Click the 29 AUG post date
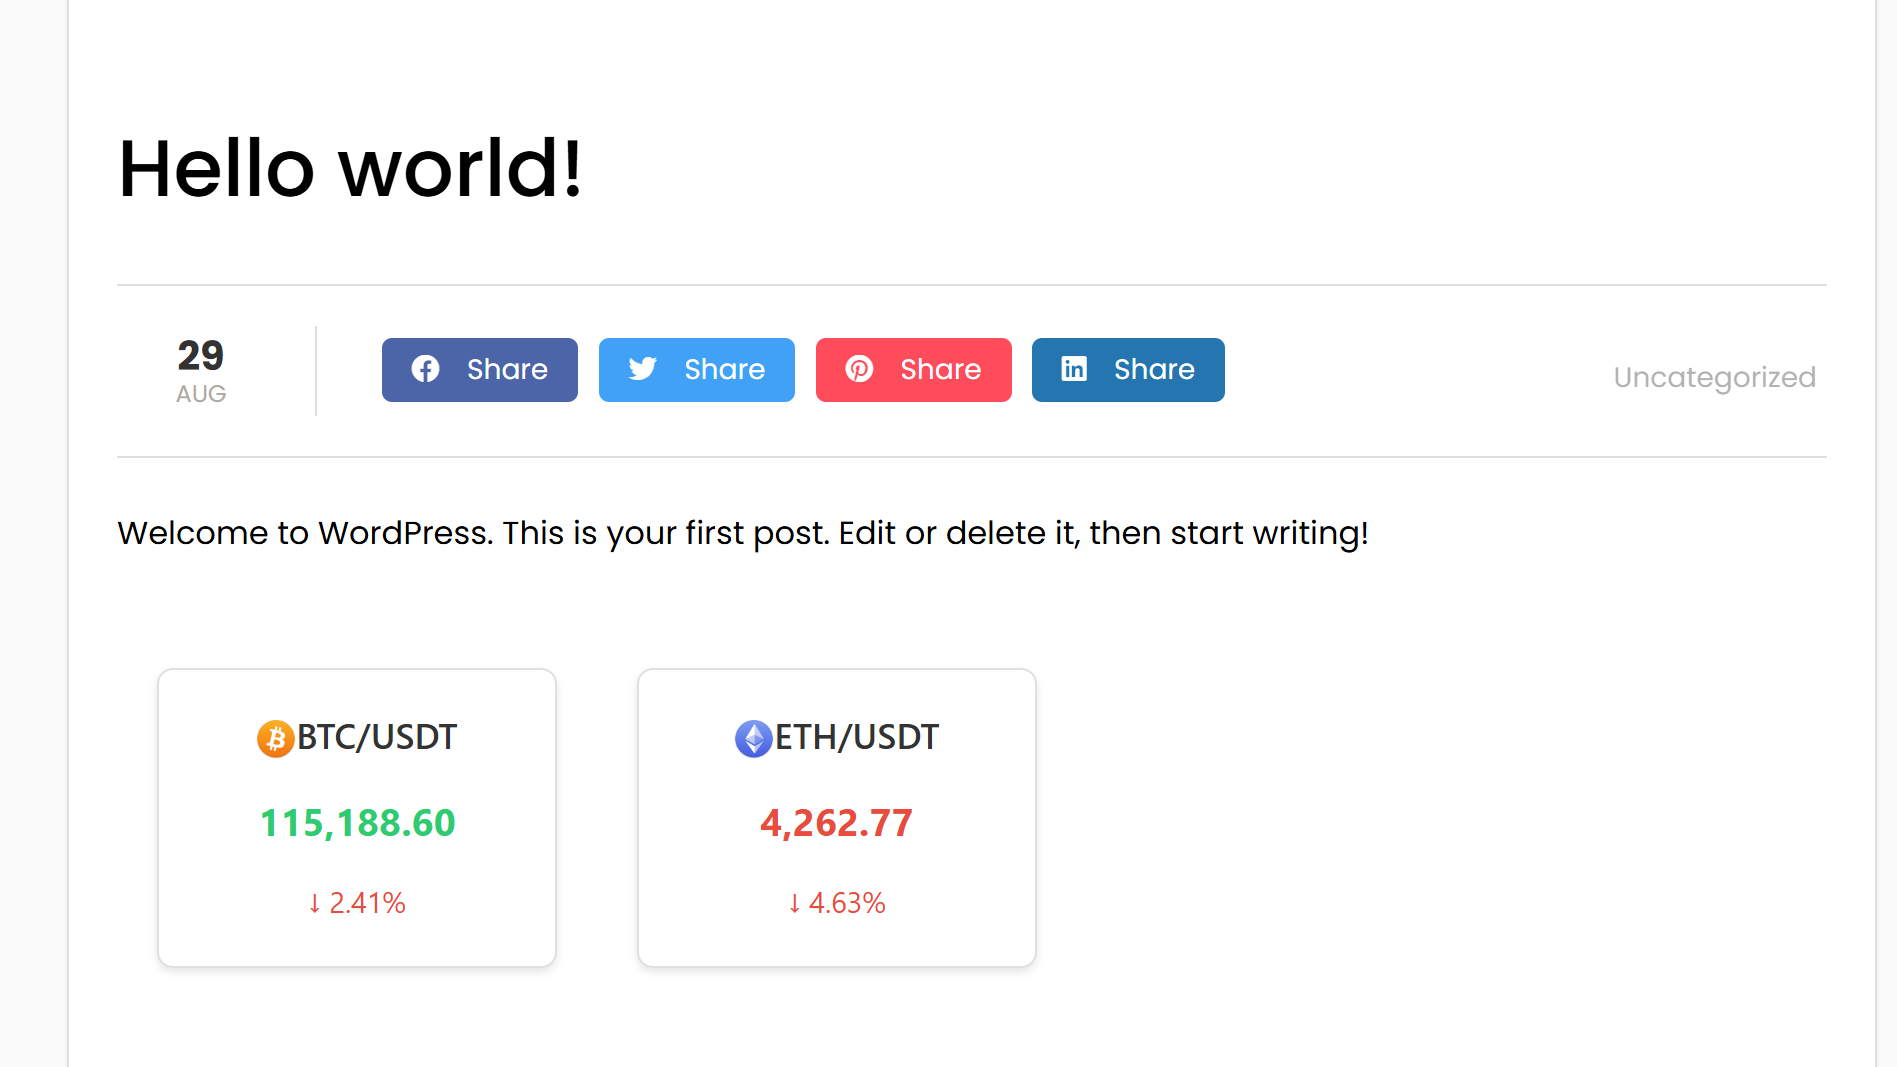The width and height of the screenshot is (1897, 1067). click(x=201, y=370)
